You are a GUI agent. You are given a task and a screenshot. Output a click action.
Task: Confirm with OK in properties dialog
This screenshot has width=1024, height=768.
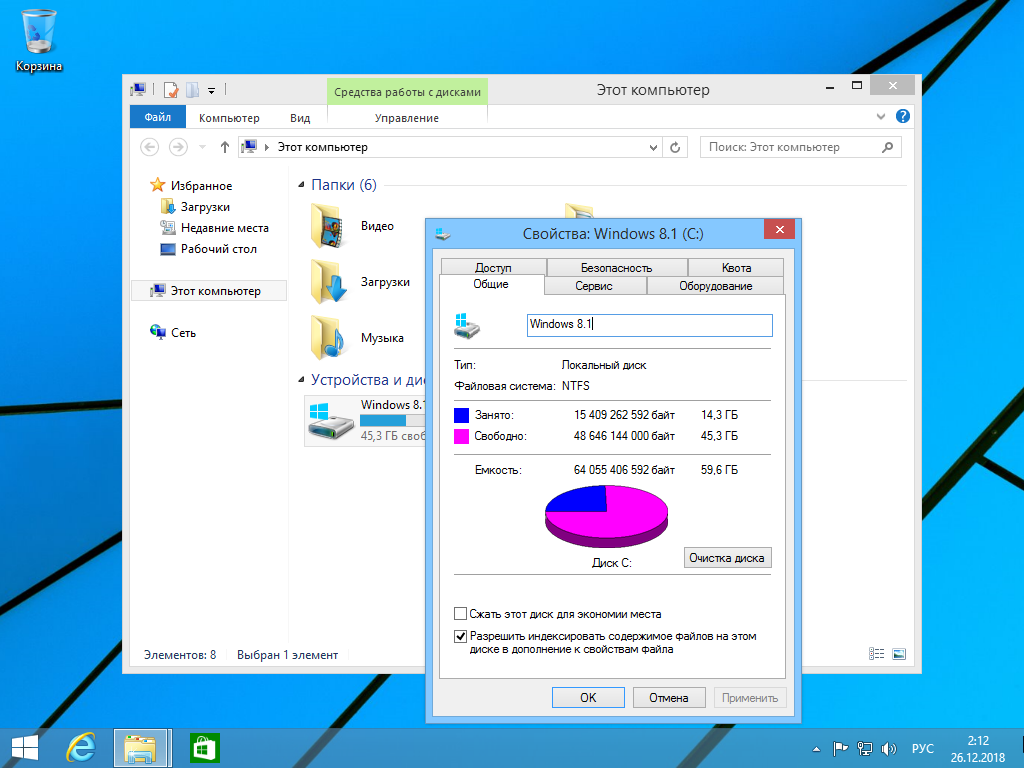[x=588, y=697]
